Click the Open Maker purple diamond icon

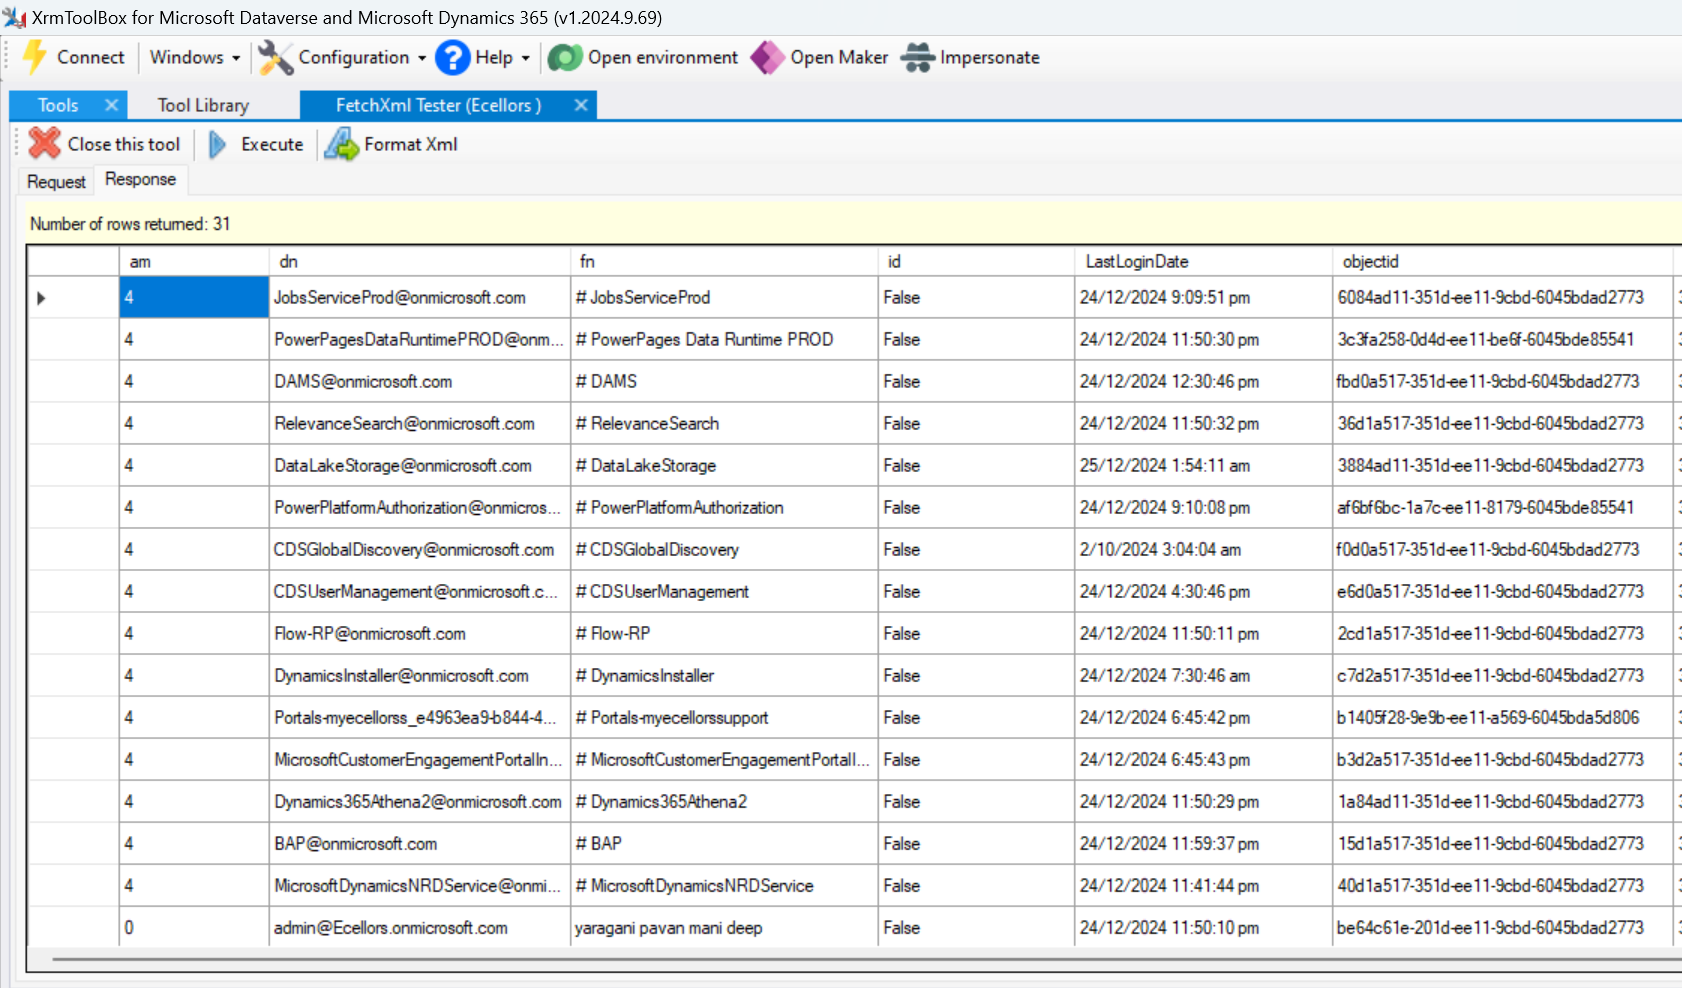tap(767, 57)
